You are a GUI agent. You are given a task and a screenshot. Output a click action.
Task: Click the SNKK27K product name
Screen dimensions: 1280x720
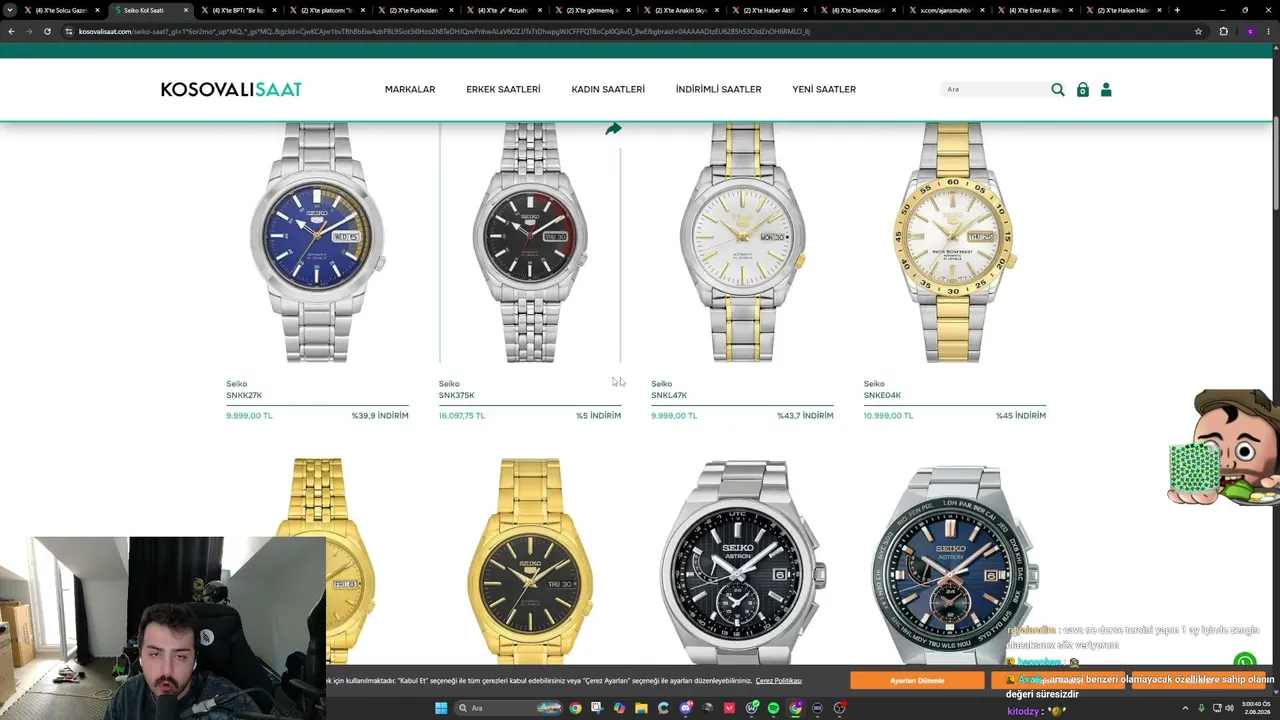tap(244, 396)
